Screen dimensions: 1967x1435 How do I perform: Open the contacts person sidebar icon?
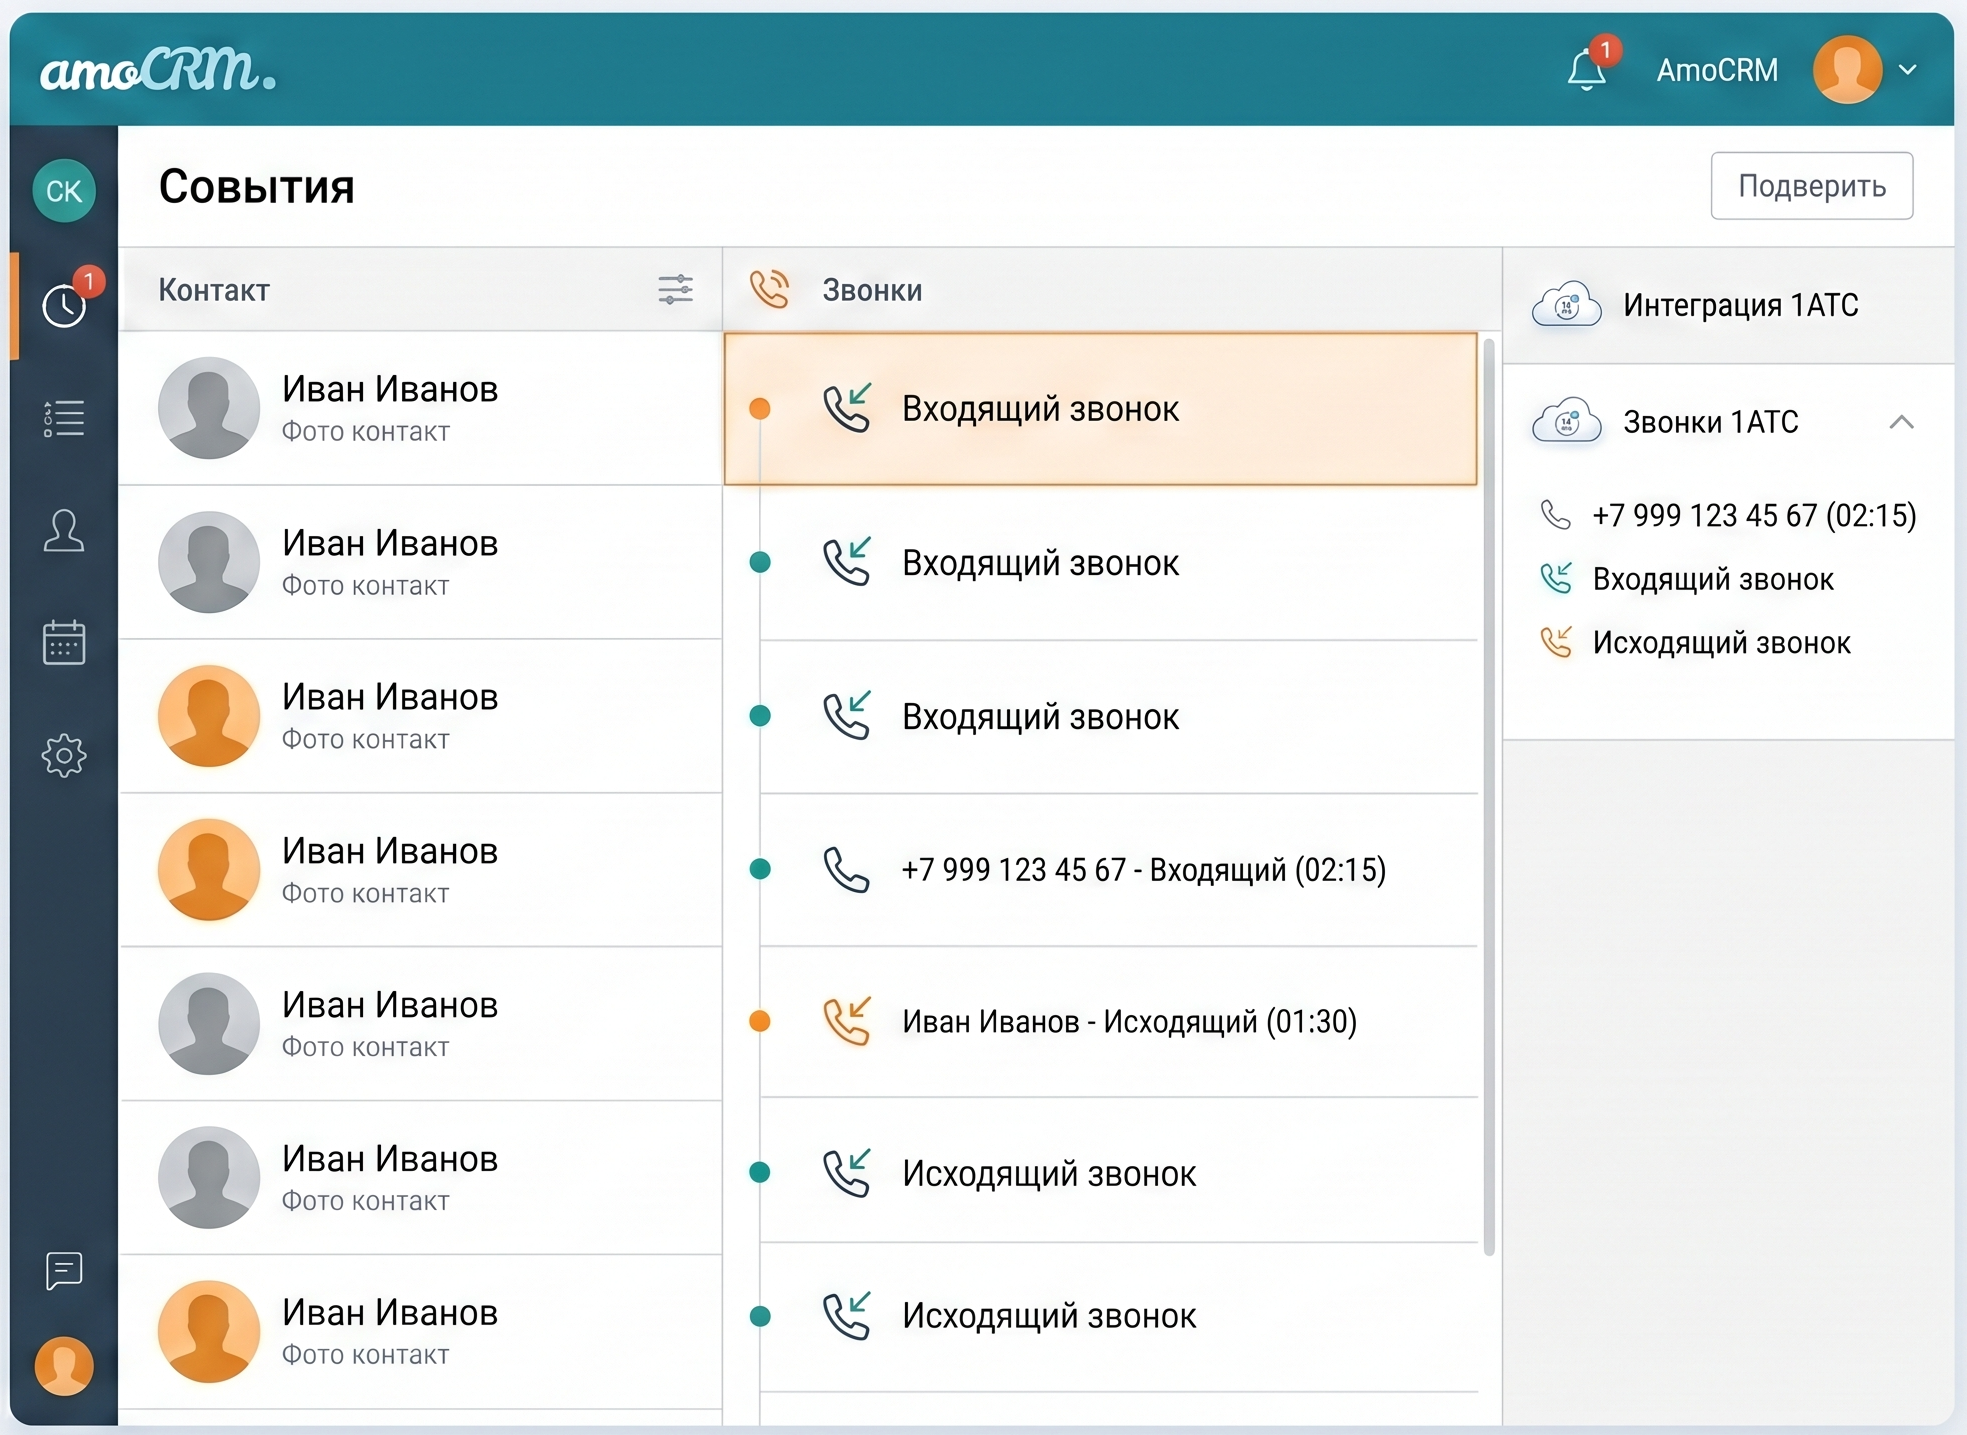[x=64, y=530]
